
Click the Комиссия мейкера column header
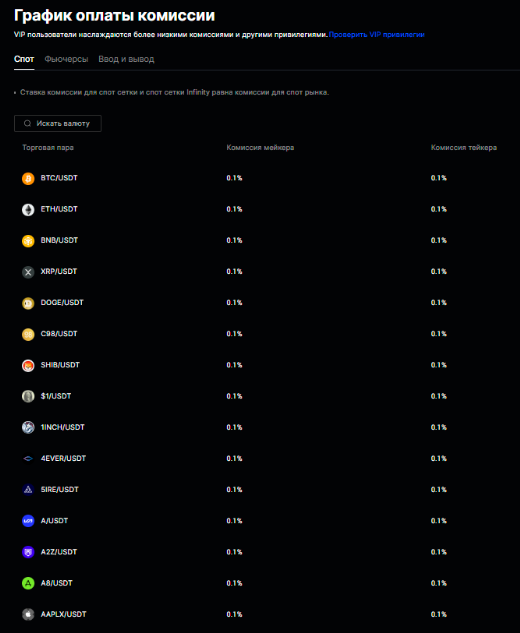(260, 148)
